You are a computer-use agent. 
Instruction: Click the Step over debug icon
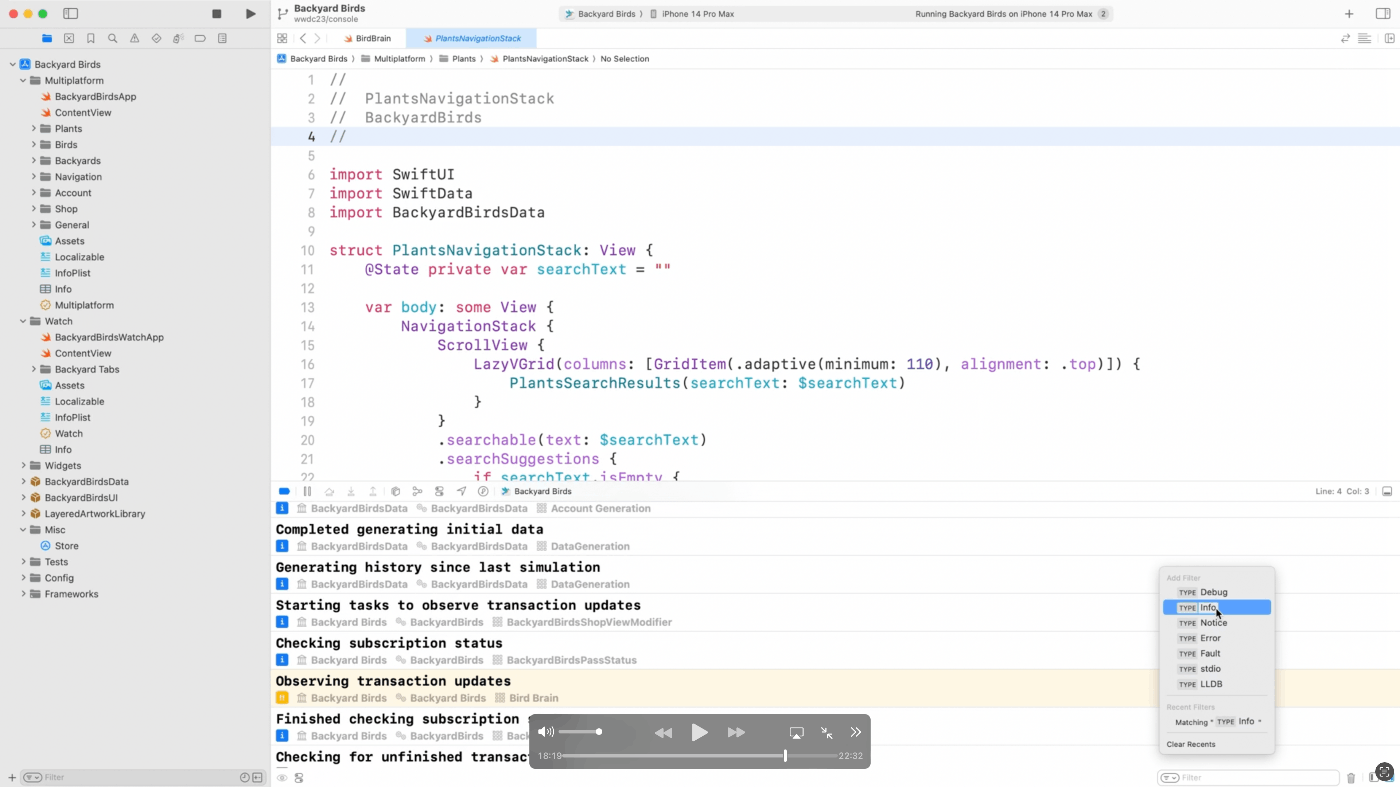(329, 491)
